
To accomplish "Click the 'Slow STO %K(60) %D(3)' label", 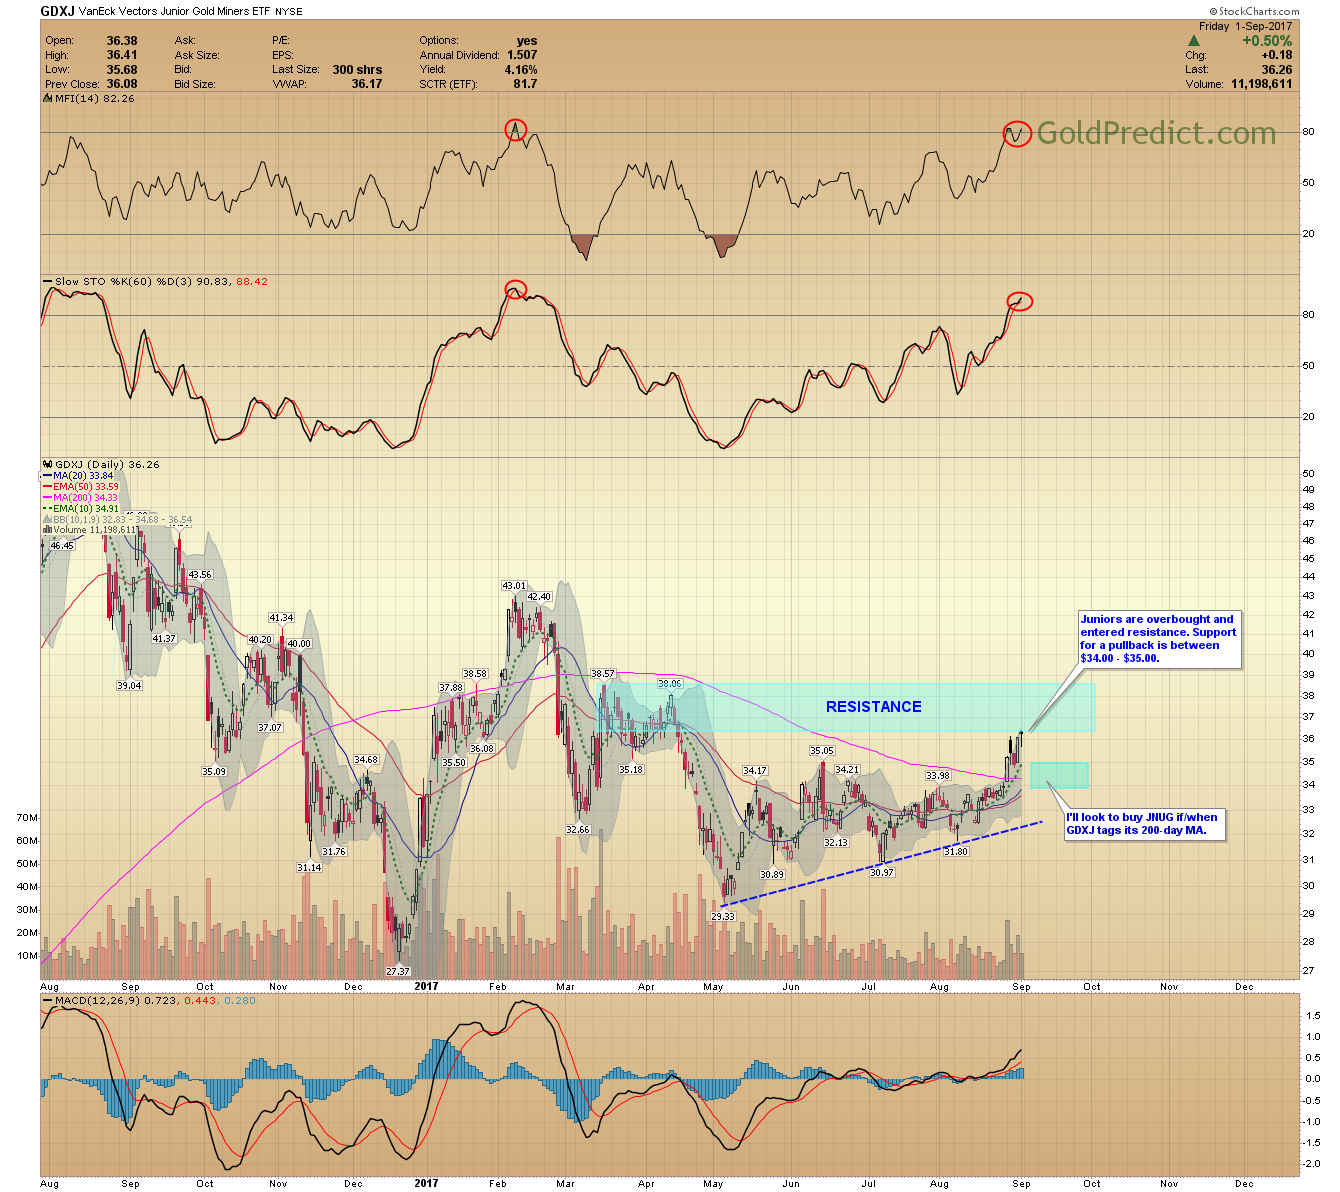I will click(x=125, y=282).
